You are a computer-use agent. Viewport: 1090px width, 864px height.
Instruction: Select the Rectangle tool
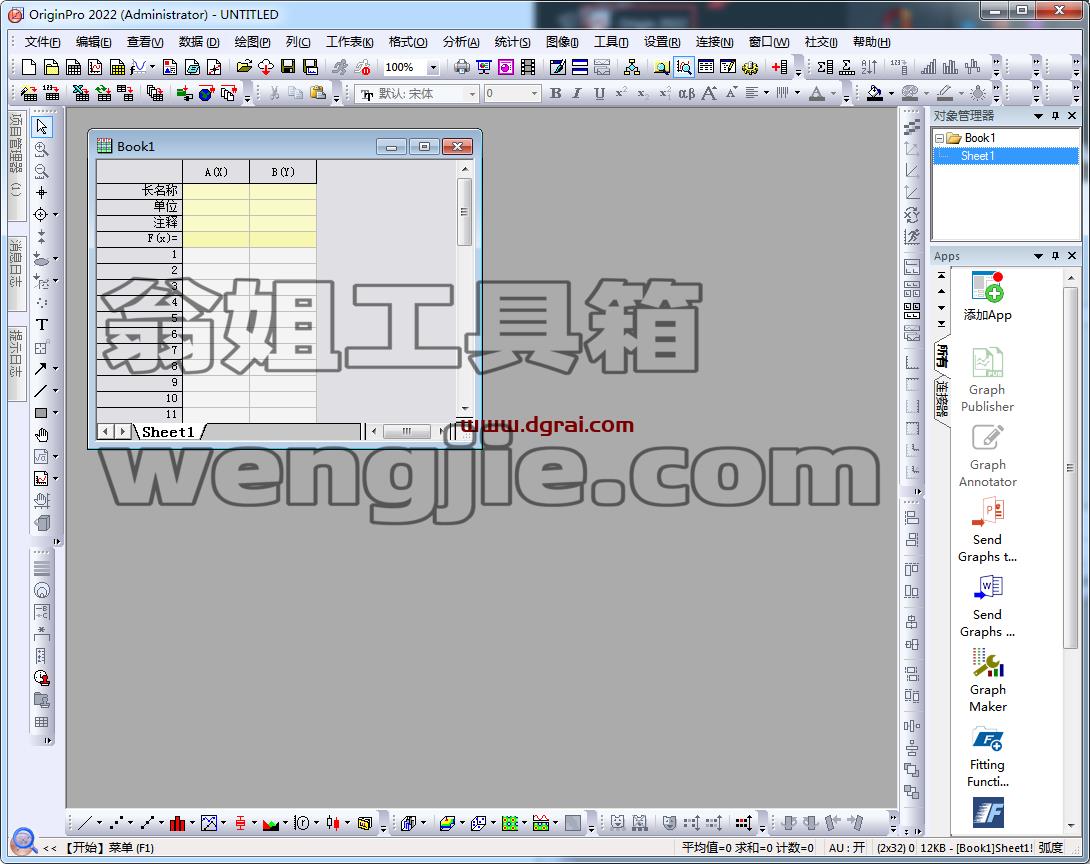click(x=41, y=413)
